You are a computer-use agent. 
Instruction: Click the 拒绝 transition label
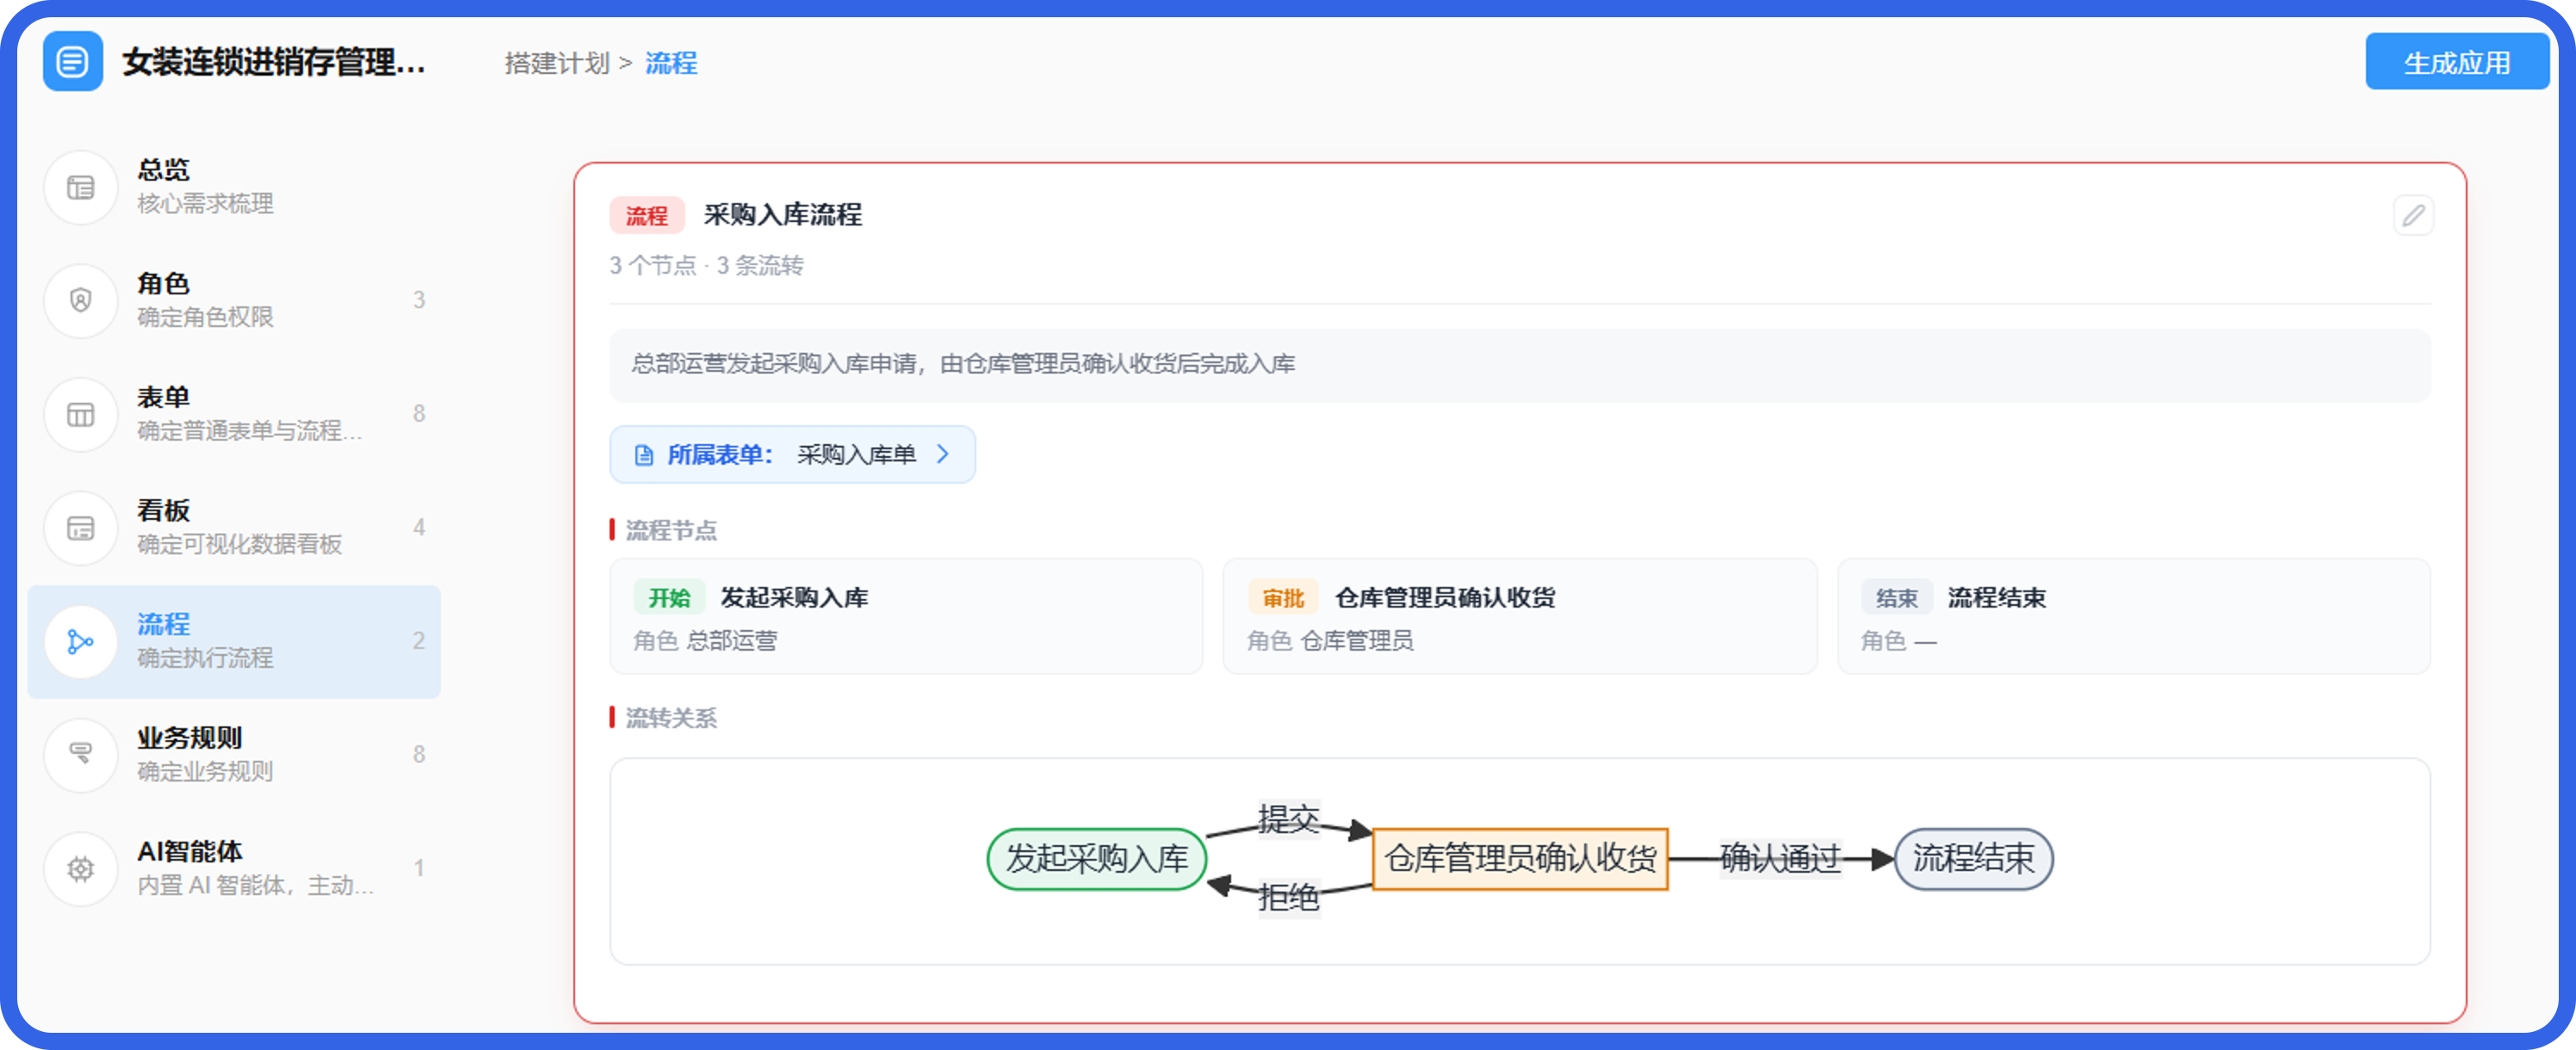coord(1288,897)
